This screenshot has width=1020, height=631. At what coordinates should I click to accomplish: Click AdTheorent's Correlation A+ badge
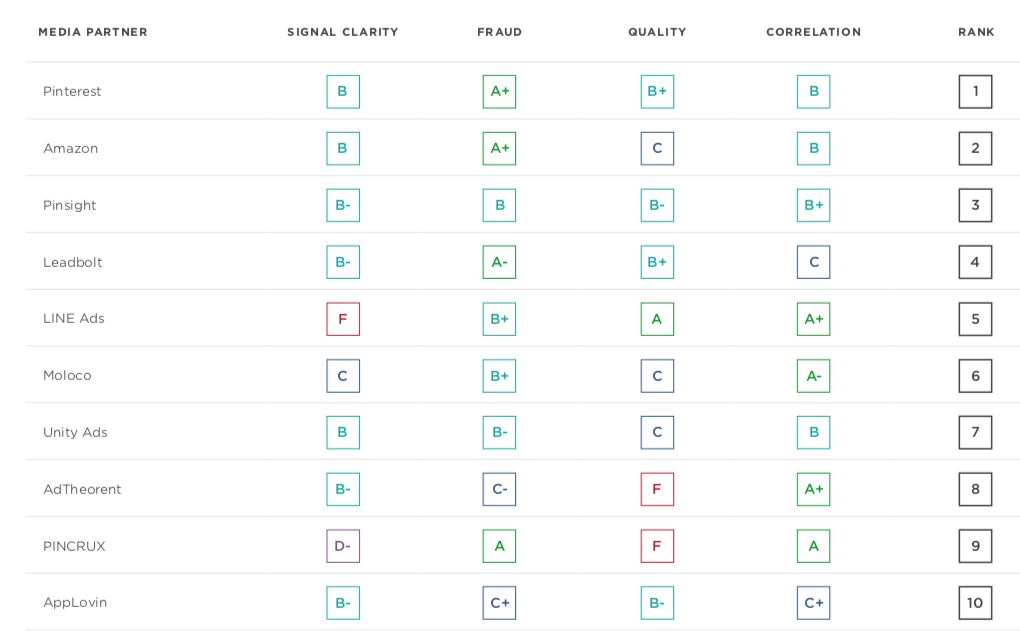[814, 489]
